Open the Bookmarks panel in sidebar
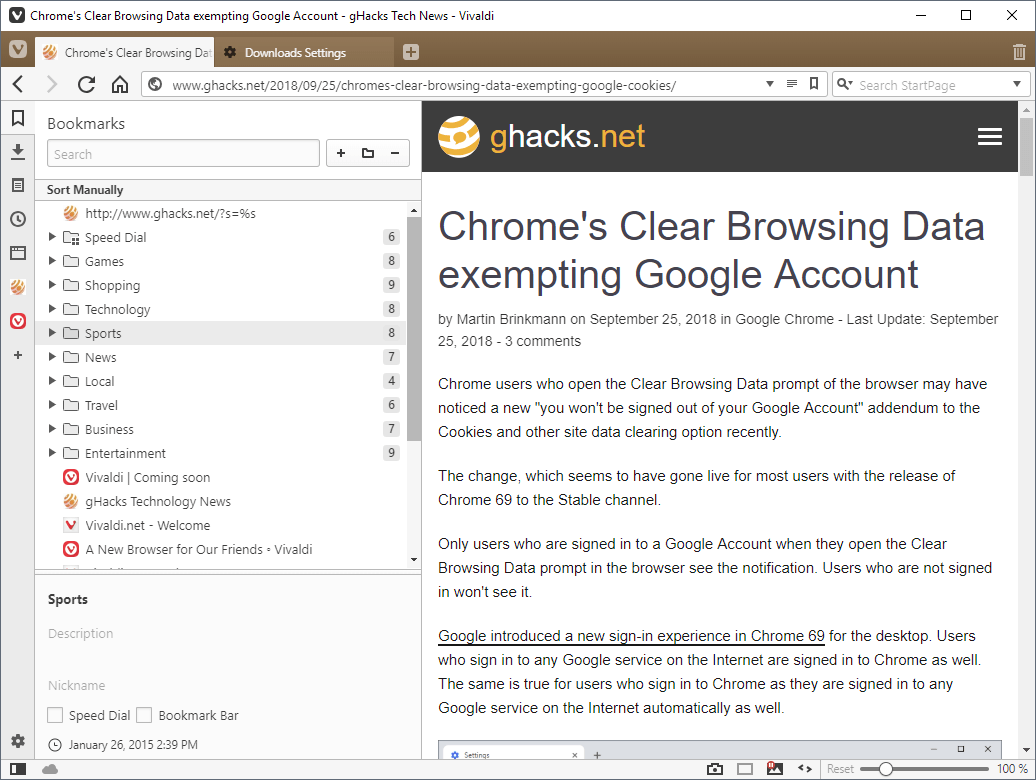The height and width of the screenshot is (780, 1036). 18,118
